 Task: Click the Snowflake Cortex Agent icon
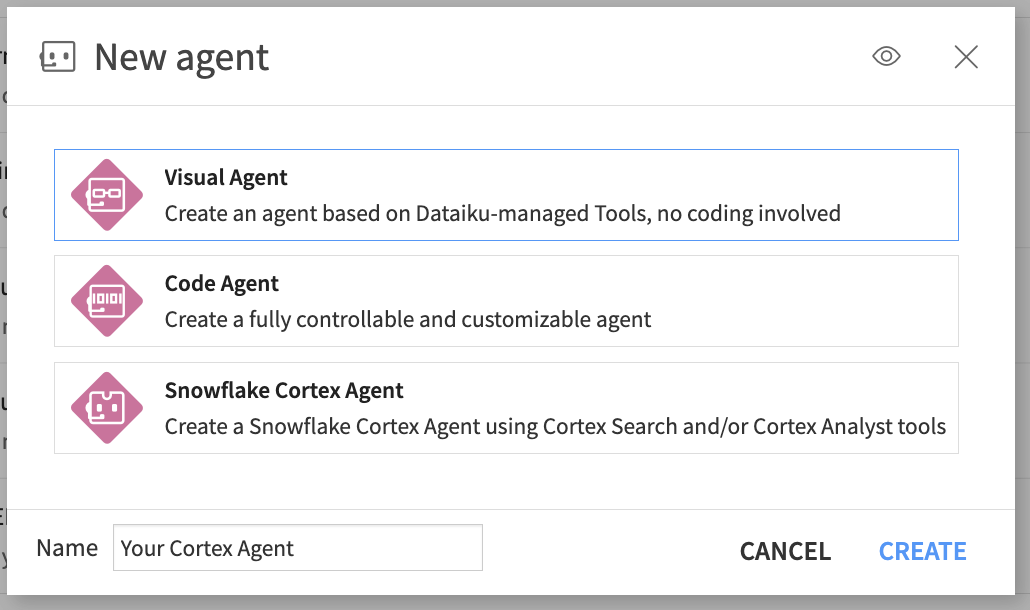(107, 408)
